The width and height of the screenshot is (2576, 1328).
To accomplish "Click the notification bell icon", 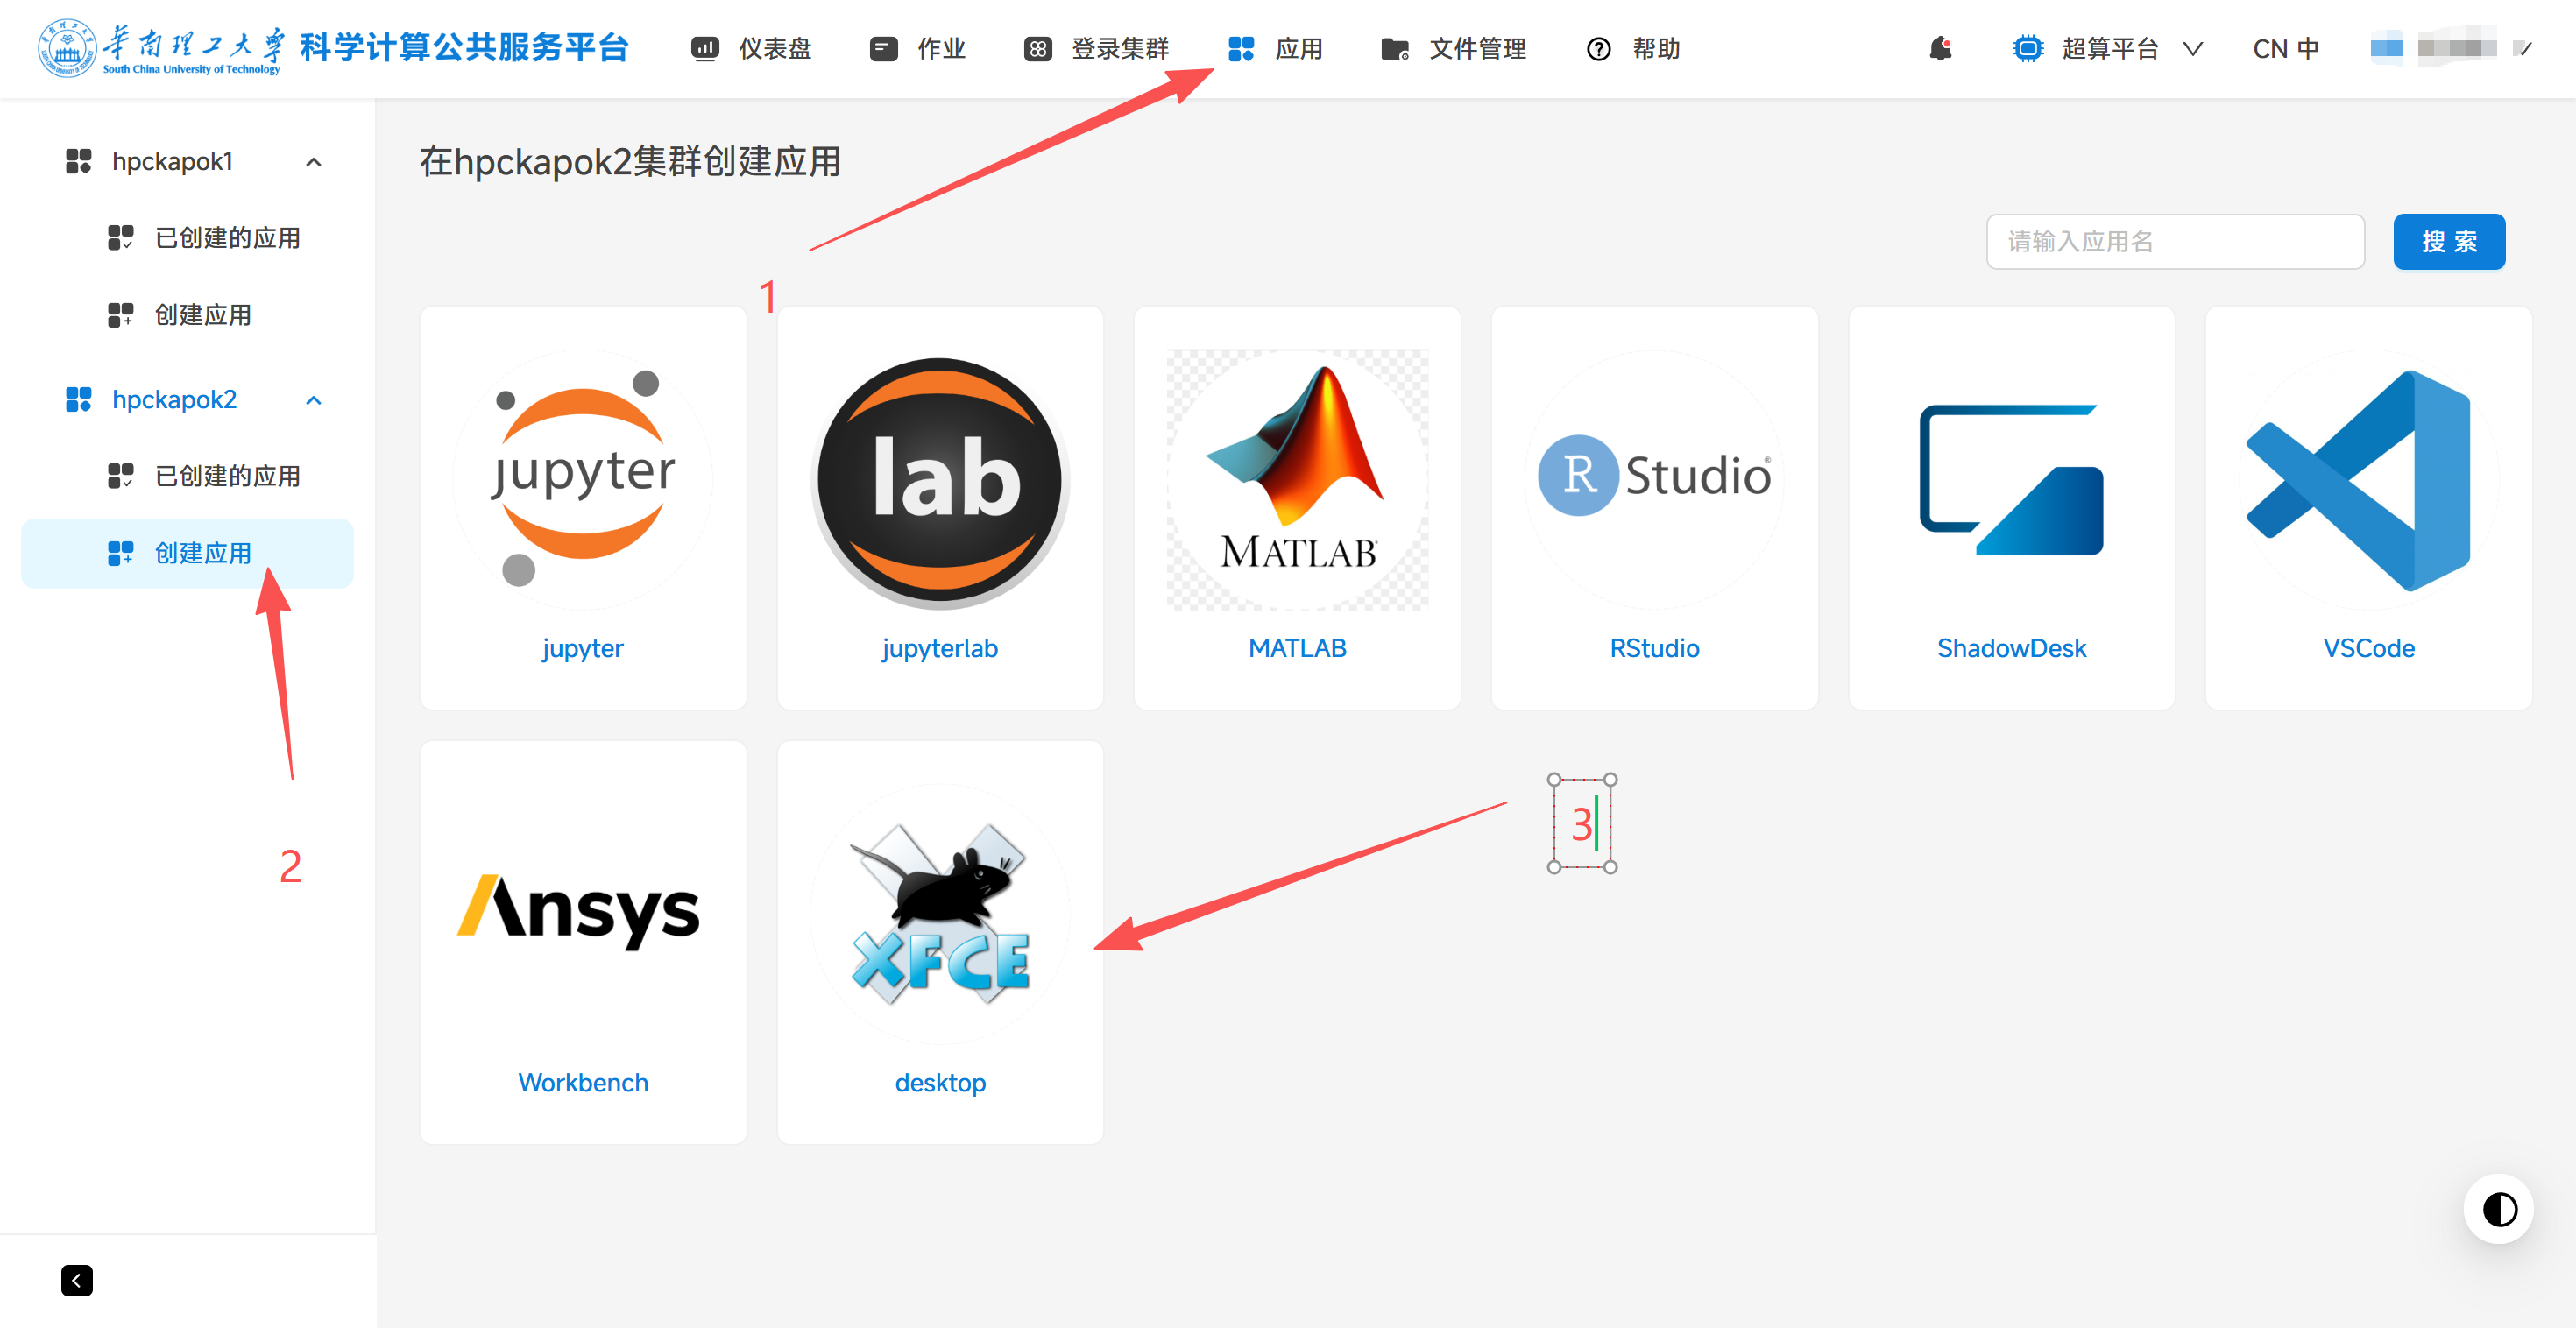I will click(x=1940, y=48).
